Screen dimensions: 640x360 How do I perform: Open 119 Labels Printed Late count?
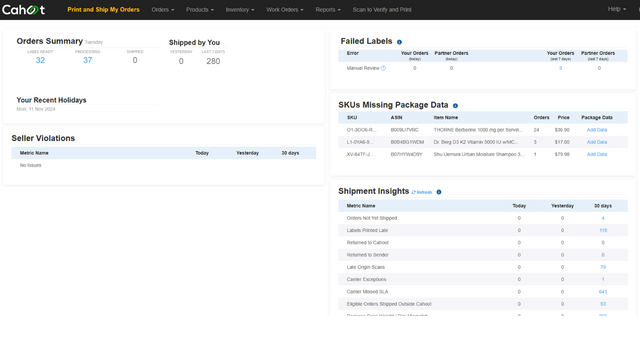(603, 231)
